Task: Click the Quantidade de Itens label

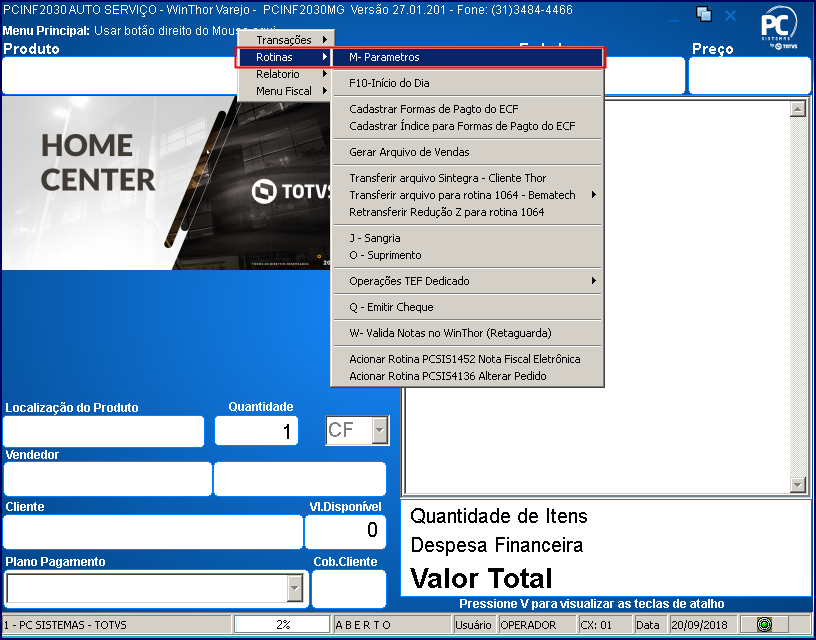Action: (x=499, y=516)
